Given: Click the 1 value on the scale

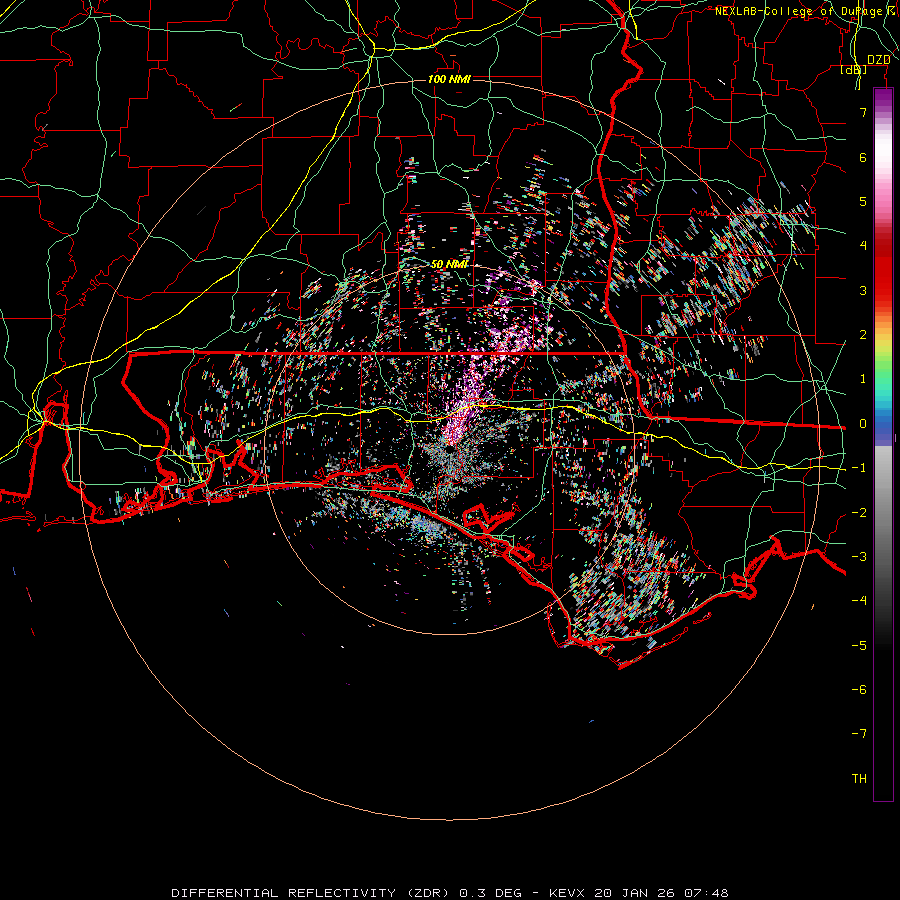Looking at the screenshot, I should coord(863,379).
